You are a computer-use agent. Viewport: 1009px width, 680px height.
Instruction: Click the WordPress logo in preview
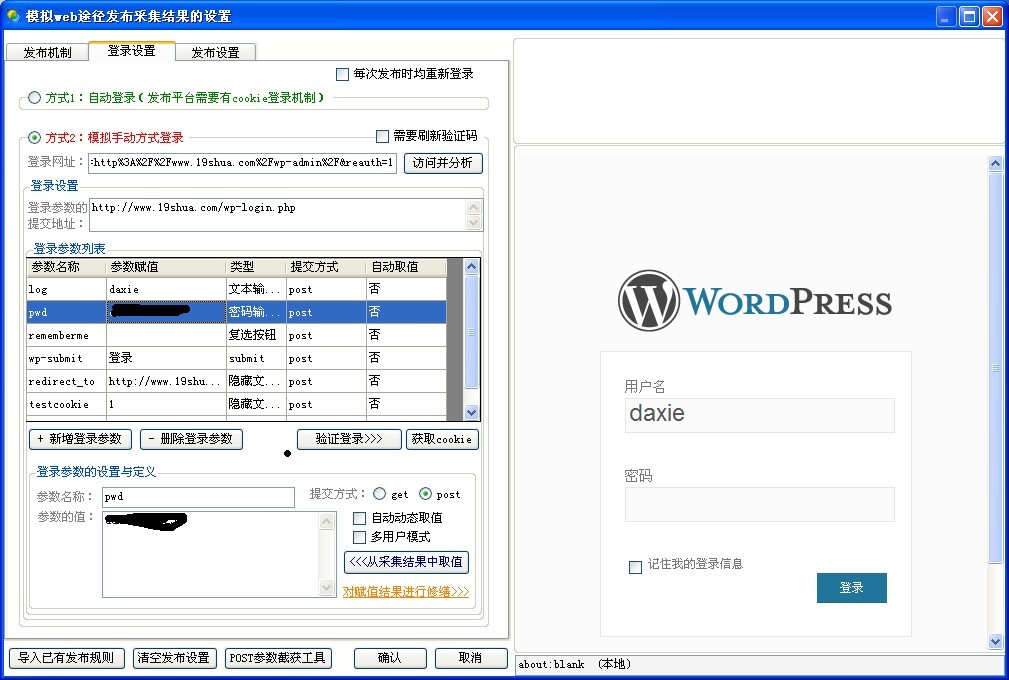755,301
